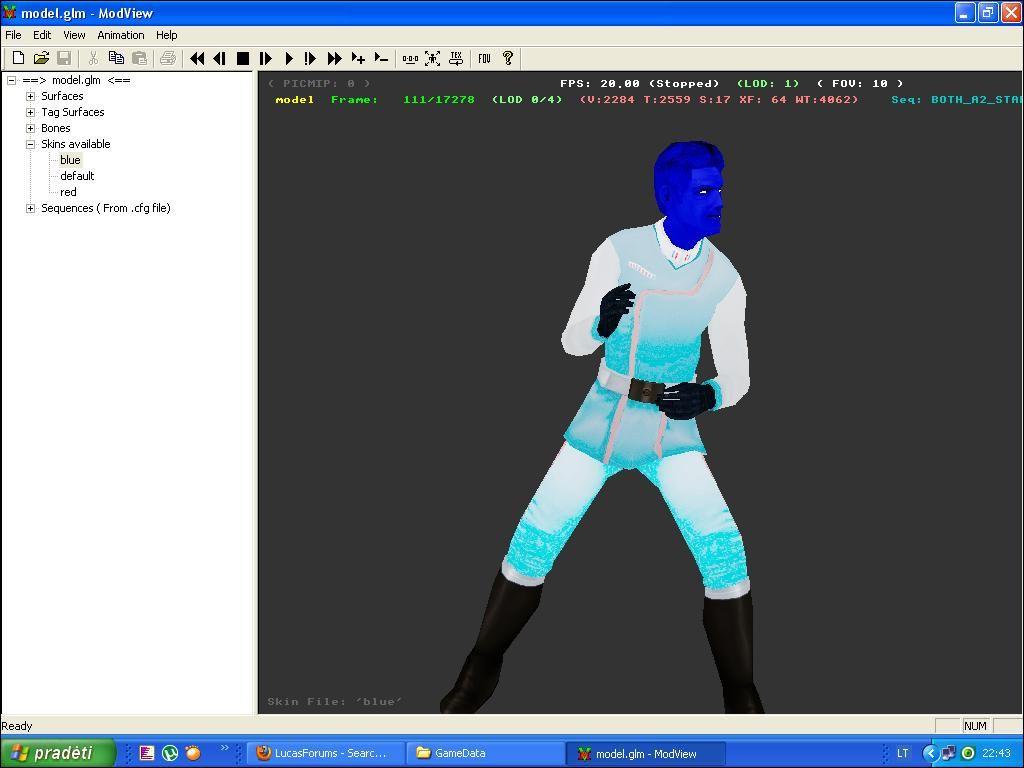
Task: Open the View menu
Action: [x=74, y=35]
